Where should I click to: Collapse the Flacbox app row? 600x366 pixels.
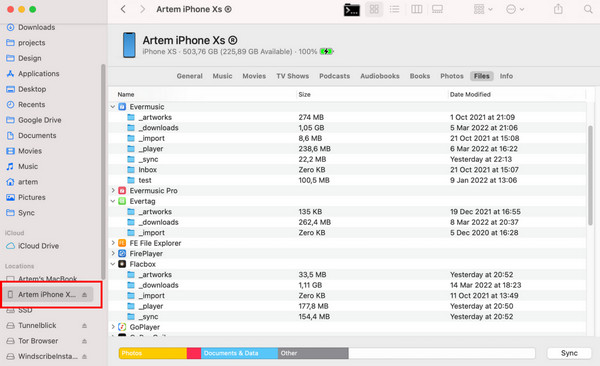coord(113,264)
